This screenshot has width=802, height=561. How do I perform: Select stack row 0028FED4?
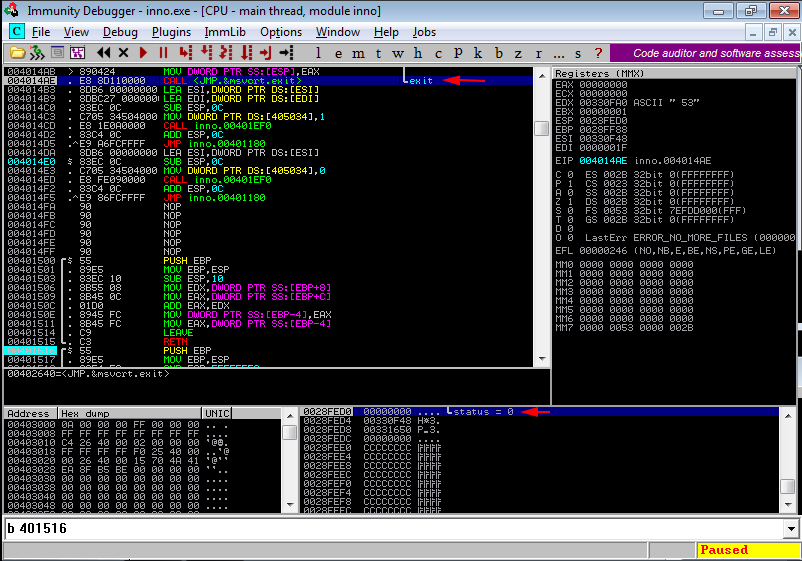[540, 420]
